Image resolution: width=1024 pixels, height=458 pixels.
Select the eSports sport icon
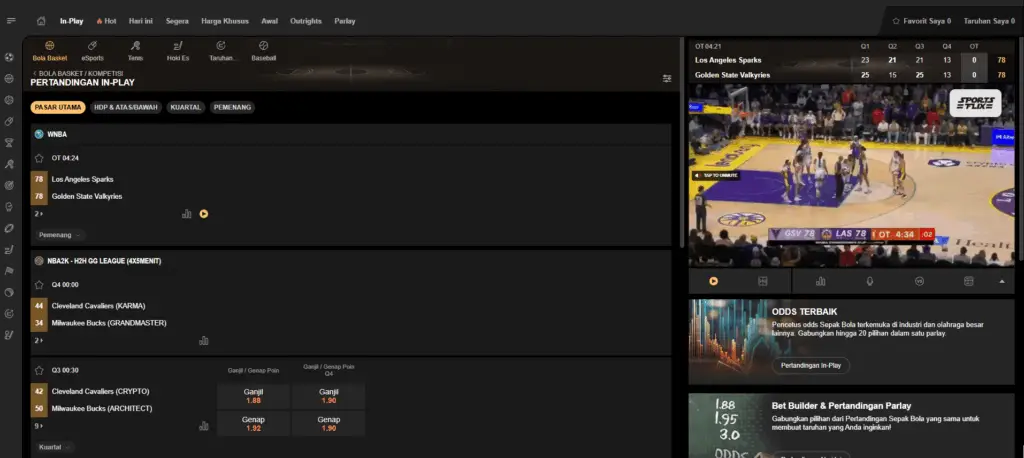[91, 50]
